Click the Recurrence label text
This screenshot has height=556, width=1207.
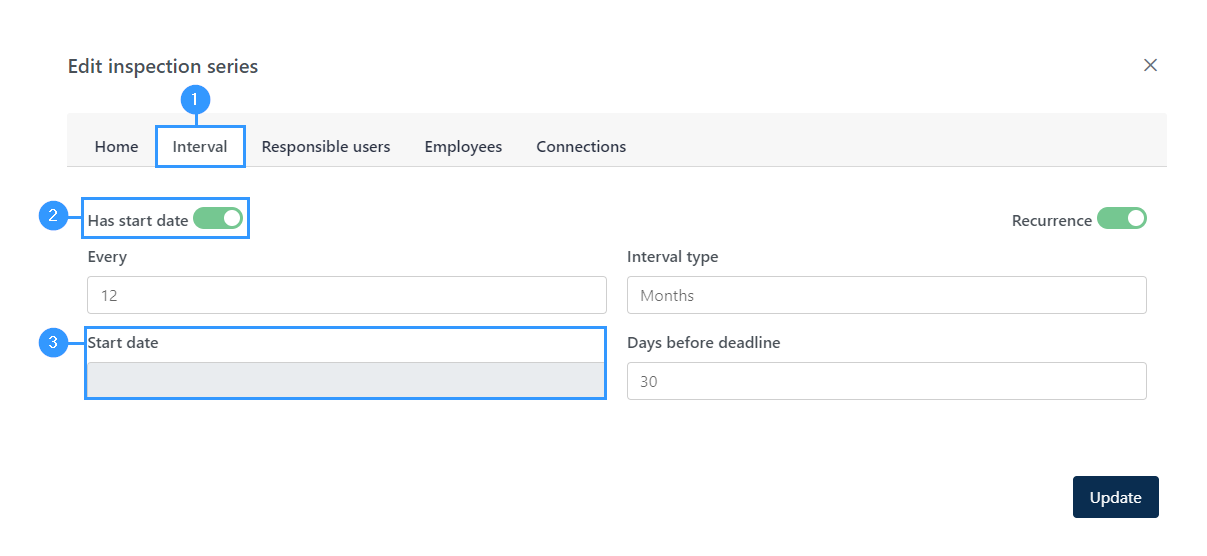tap(1052, 220)
